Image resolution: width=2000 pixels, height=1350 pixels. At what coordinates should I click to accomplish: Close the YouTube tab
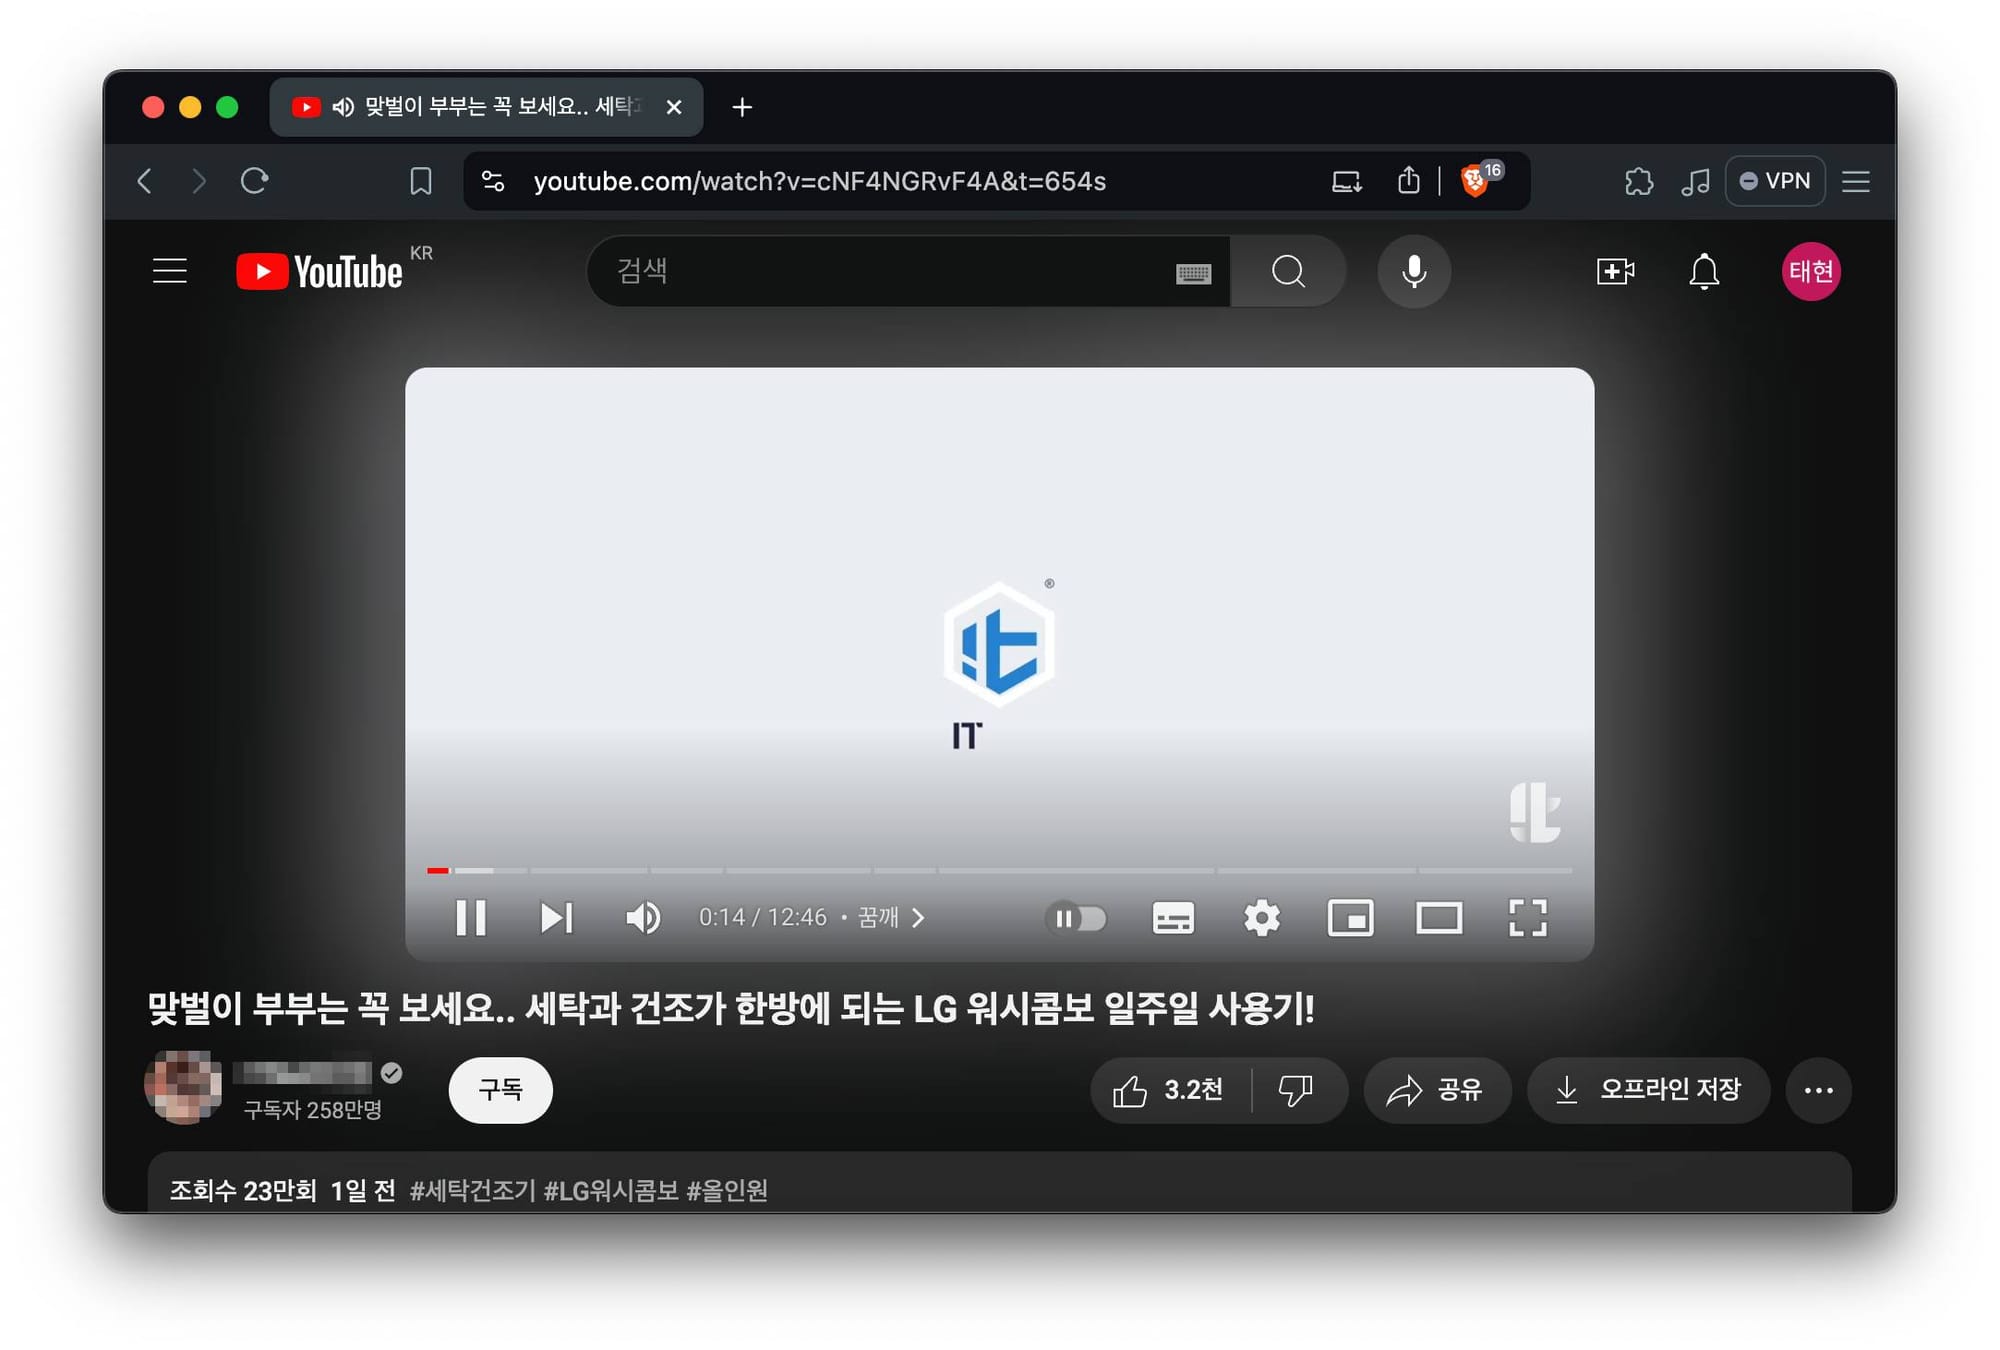(x=674, y=107)
